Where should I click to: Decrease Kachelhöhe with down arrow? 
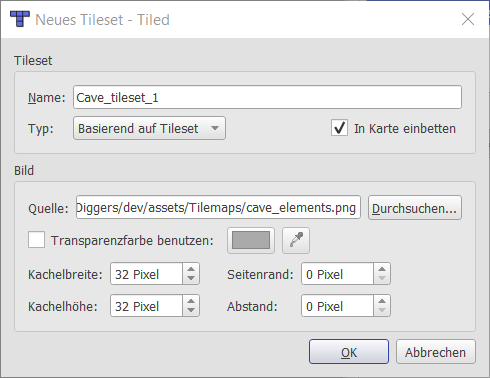pyautogui.click(x=191, y=311)
